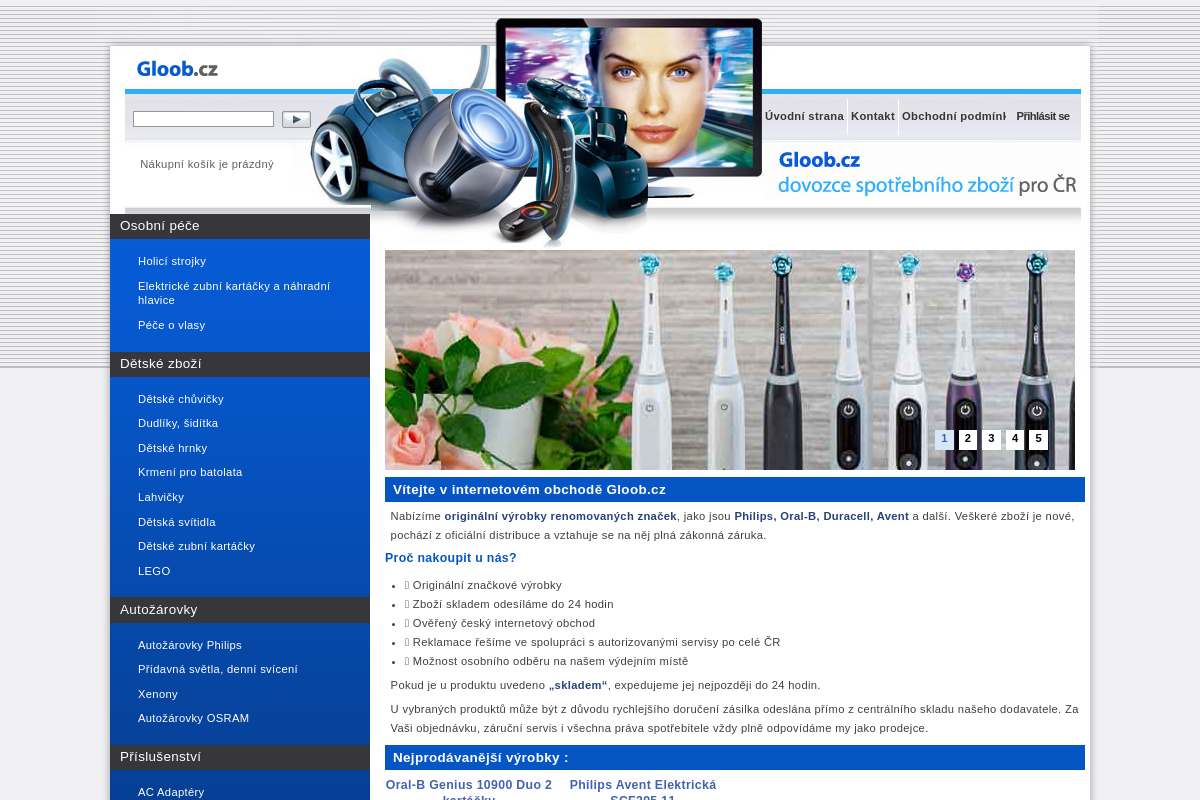Open the Dětské hrnky category
Viewport: 1200px width, 800px height.
[173, 448]
